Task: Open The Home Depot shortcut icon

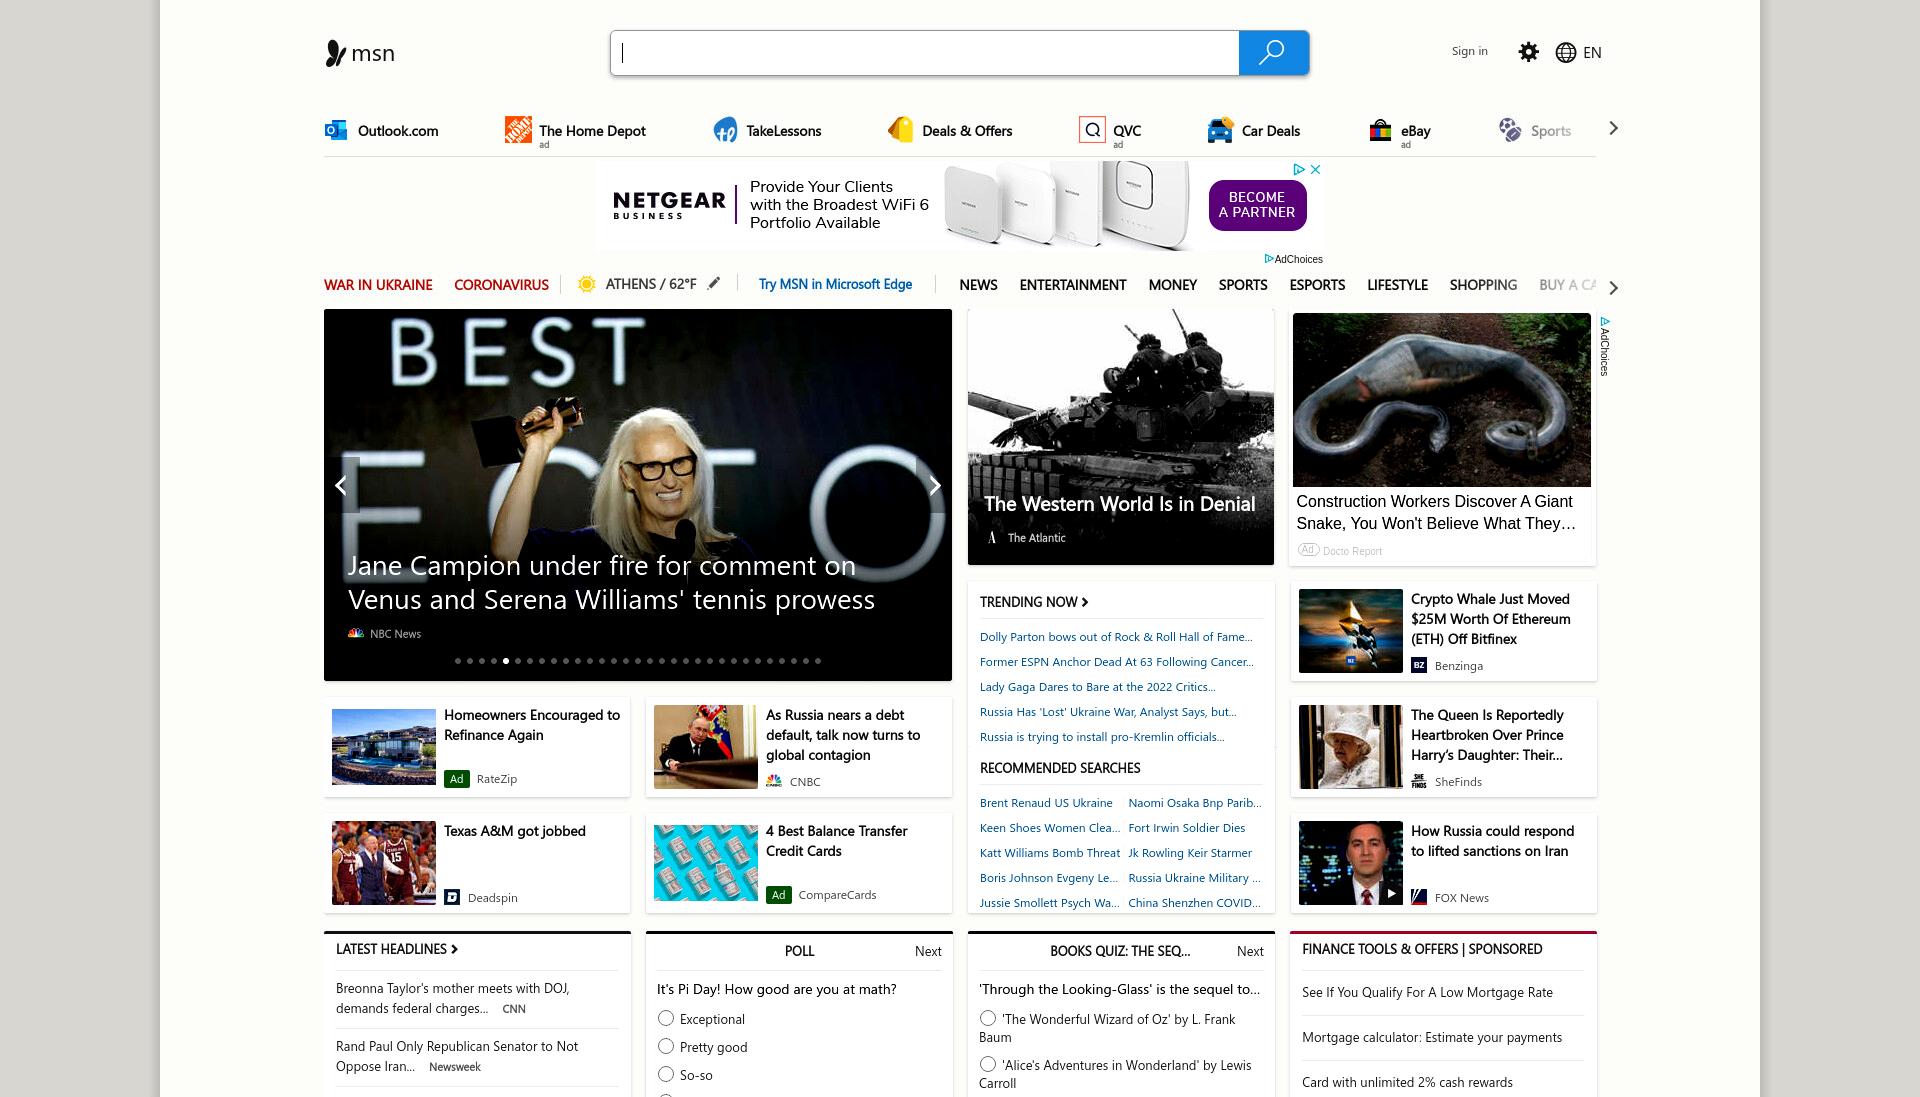Action: 518,129
